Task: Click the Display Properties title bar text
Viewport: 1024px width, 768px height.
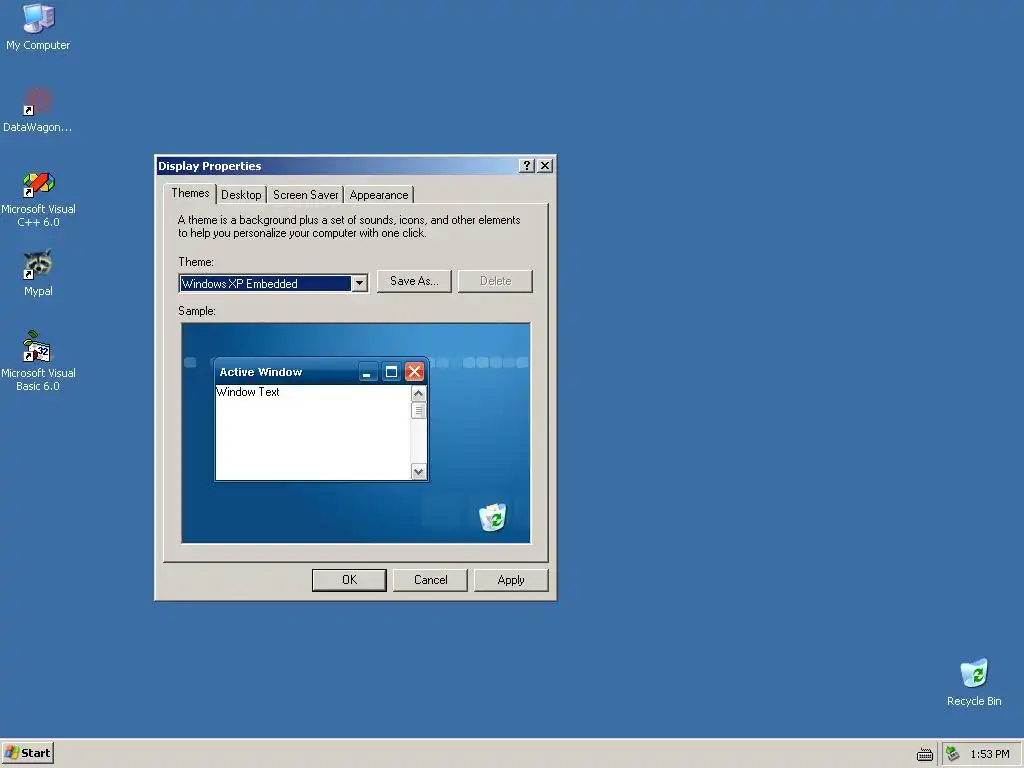Action: (x=210, y=166)
